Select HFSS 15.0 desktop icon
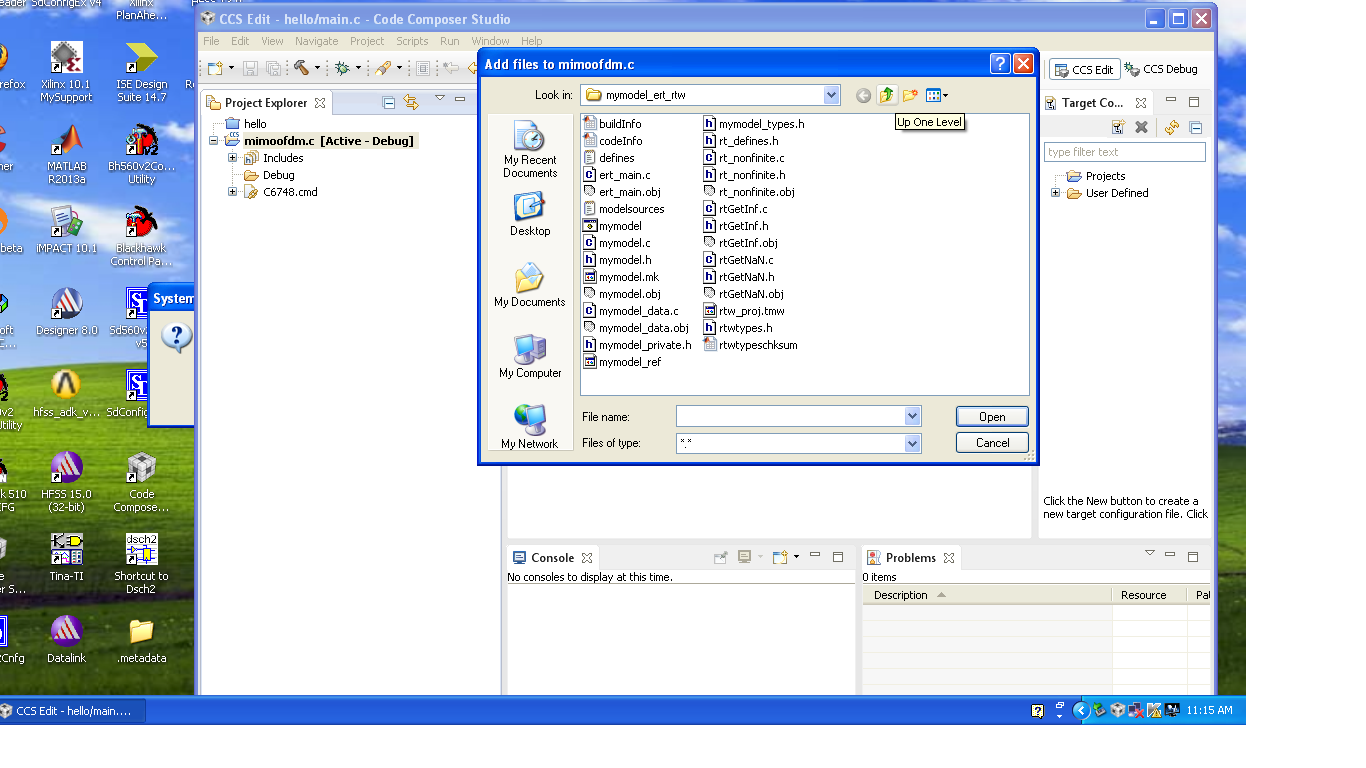Viewport: 1366px width, 768px height. pyautogui.click(x=67, y=482)
